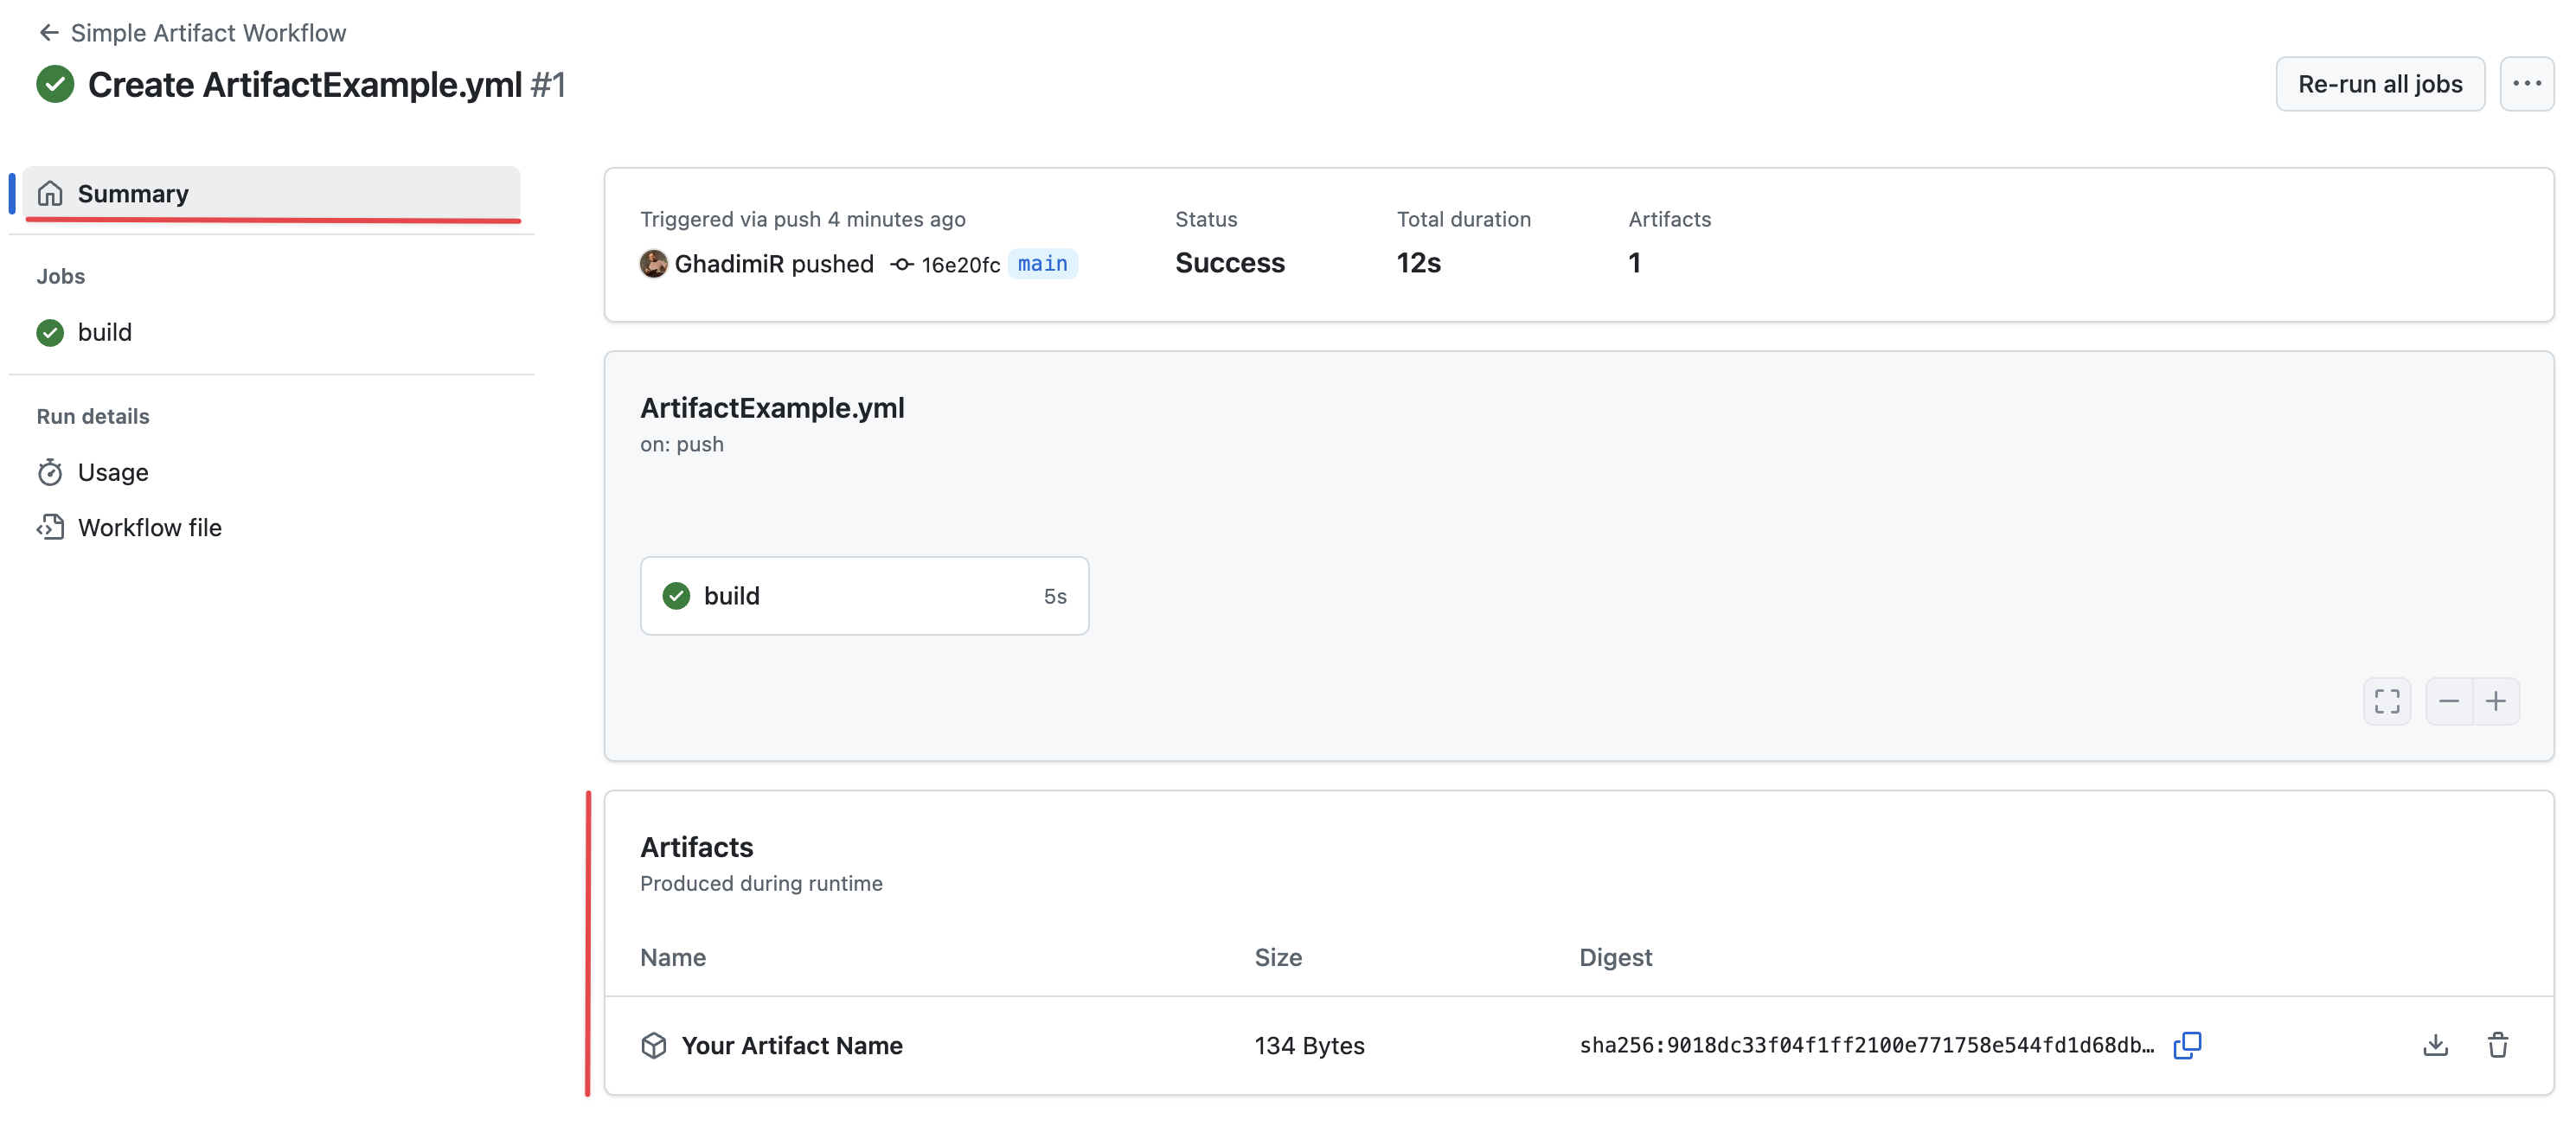Delete the artifact with trash icon
This screenshot has width=2576, height=1126.
[2497, 1045]
